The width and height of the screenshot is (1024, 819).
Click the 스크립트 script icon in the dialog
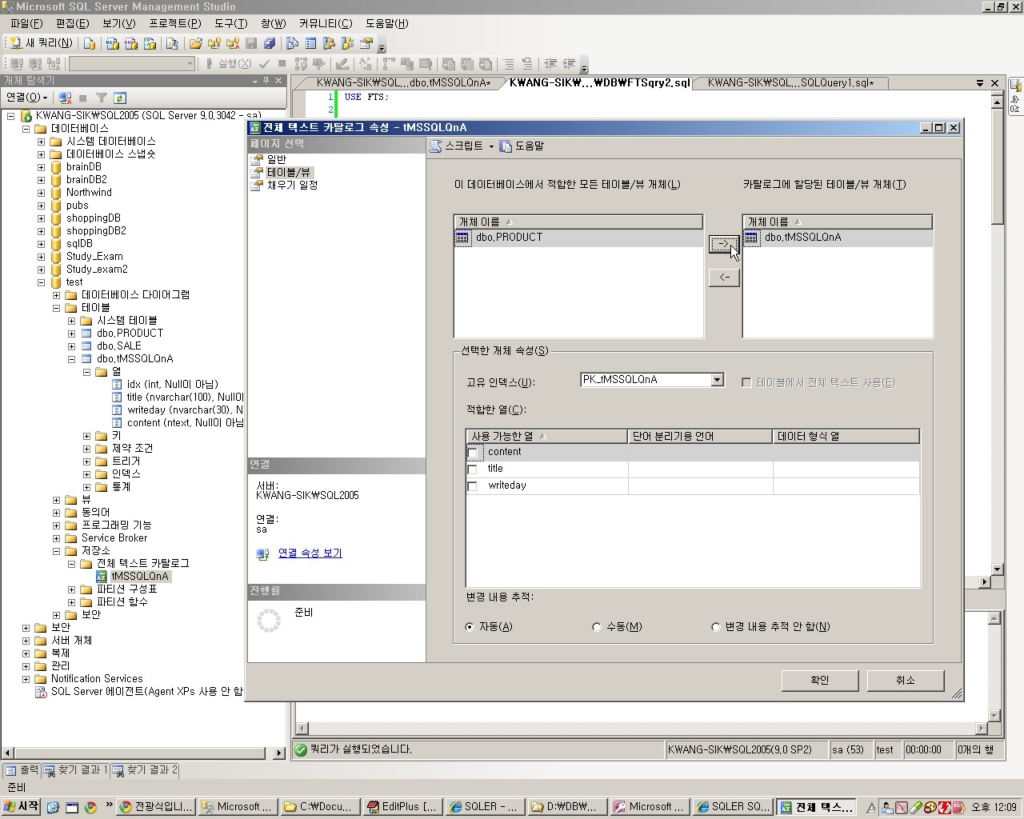(x=436, y=146)
